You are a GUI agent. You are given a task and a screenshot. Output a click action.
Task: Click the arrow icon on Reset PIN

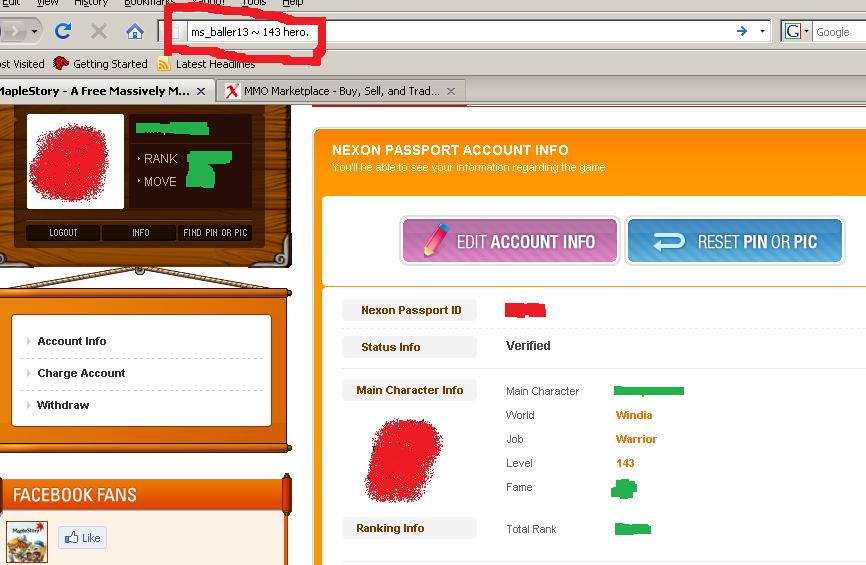669,241
